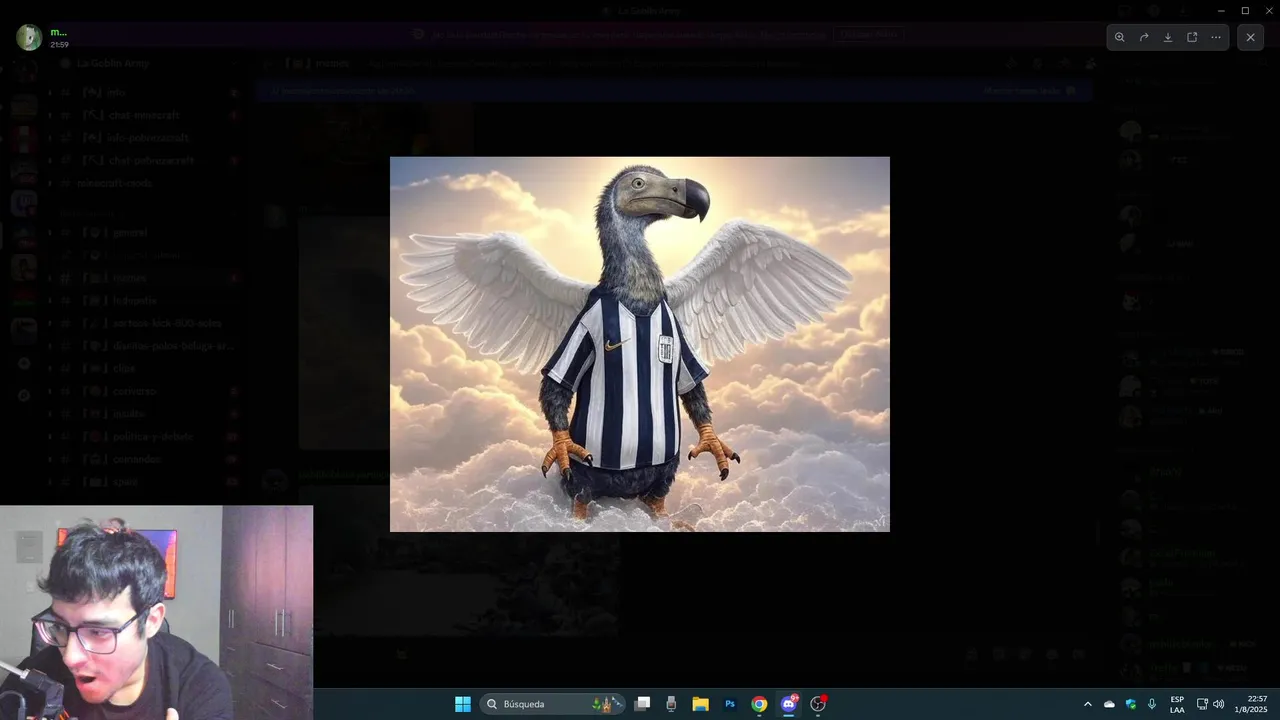Click the microphone tray icon

pyautogui.click(x=1152, y=704)
